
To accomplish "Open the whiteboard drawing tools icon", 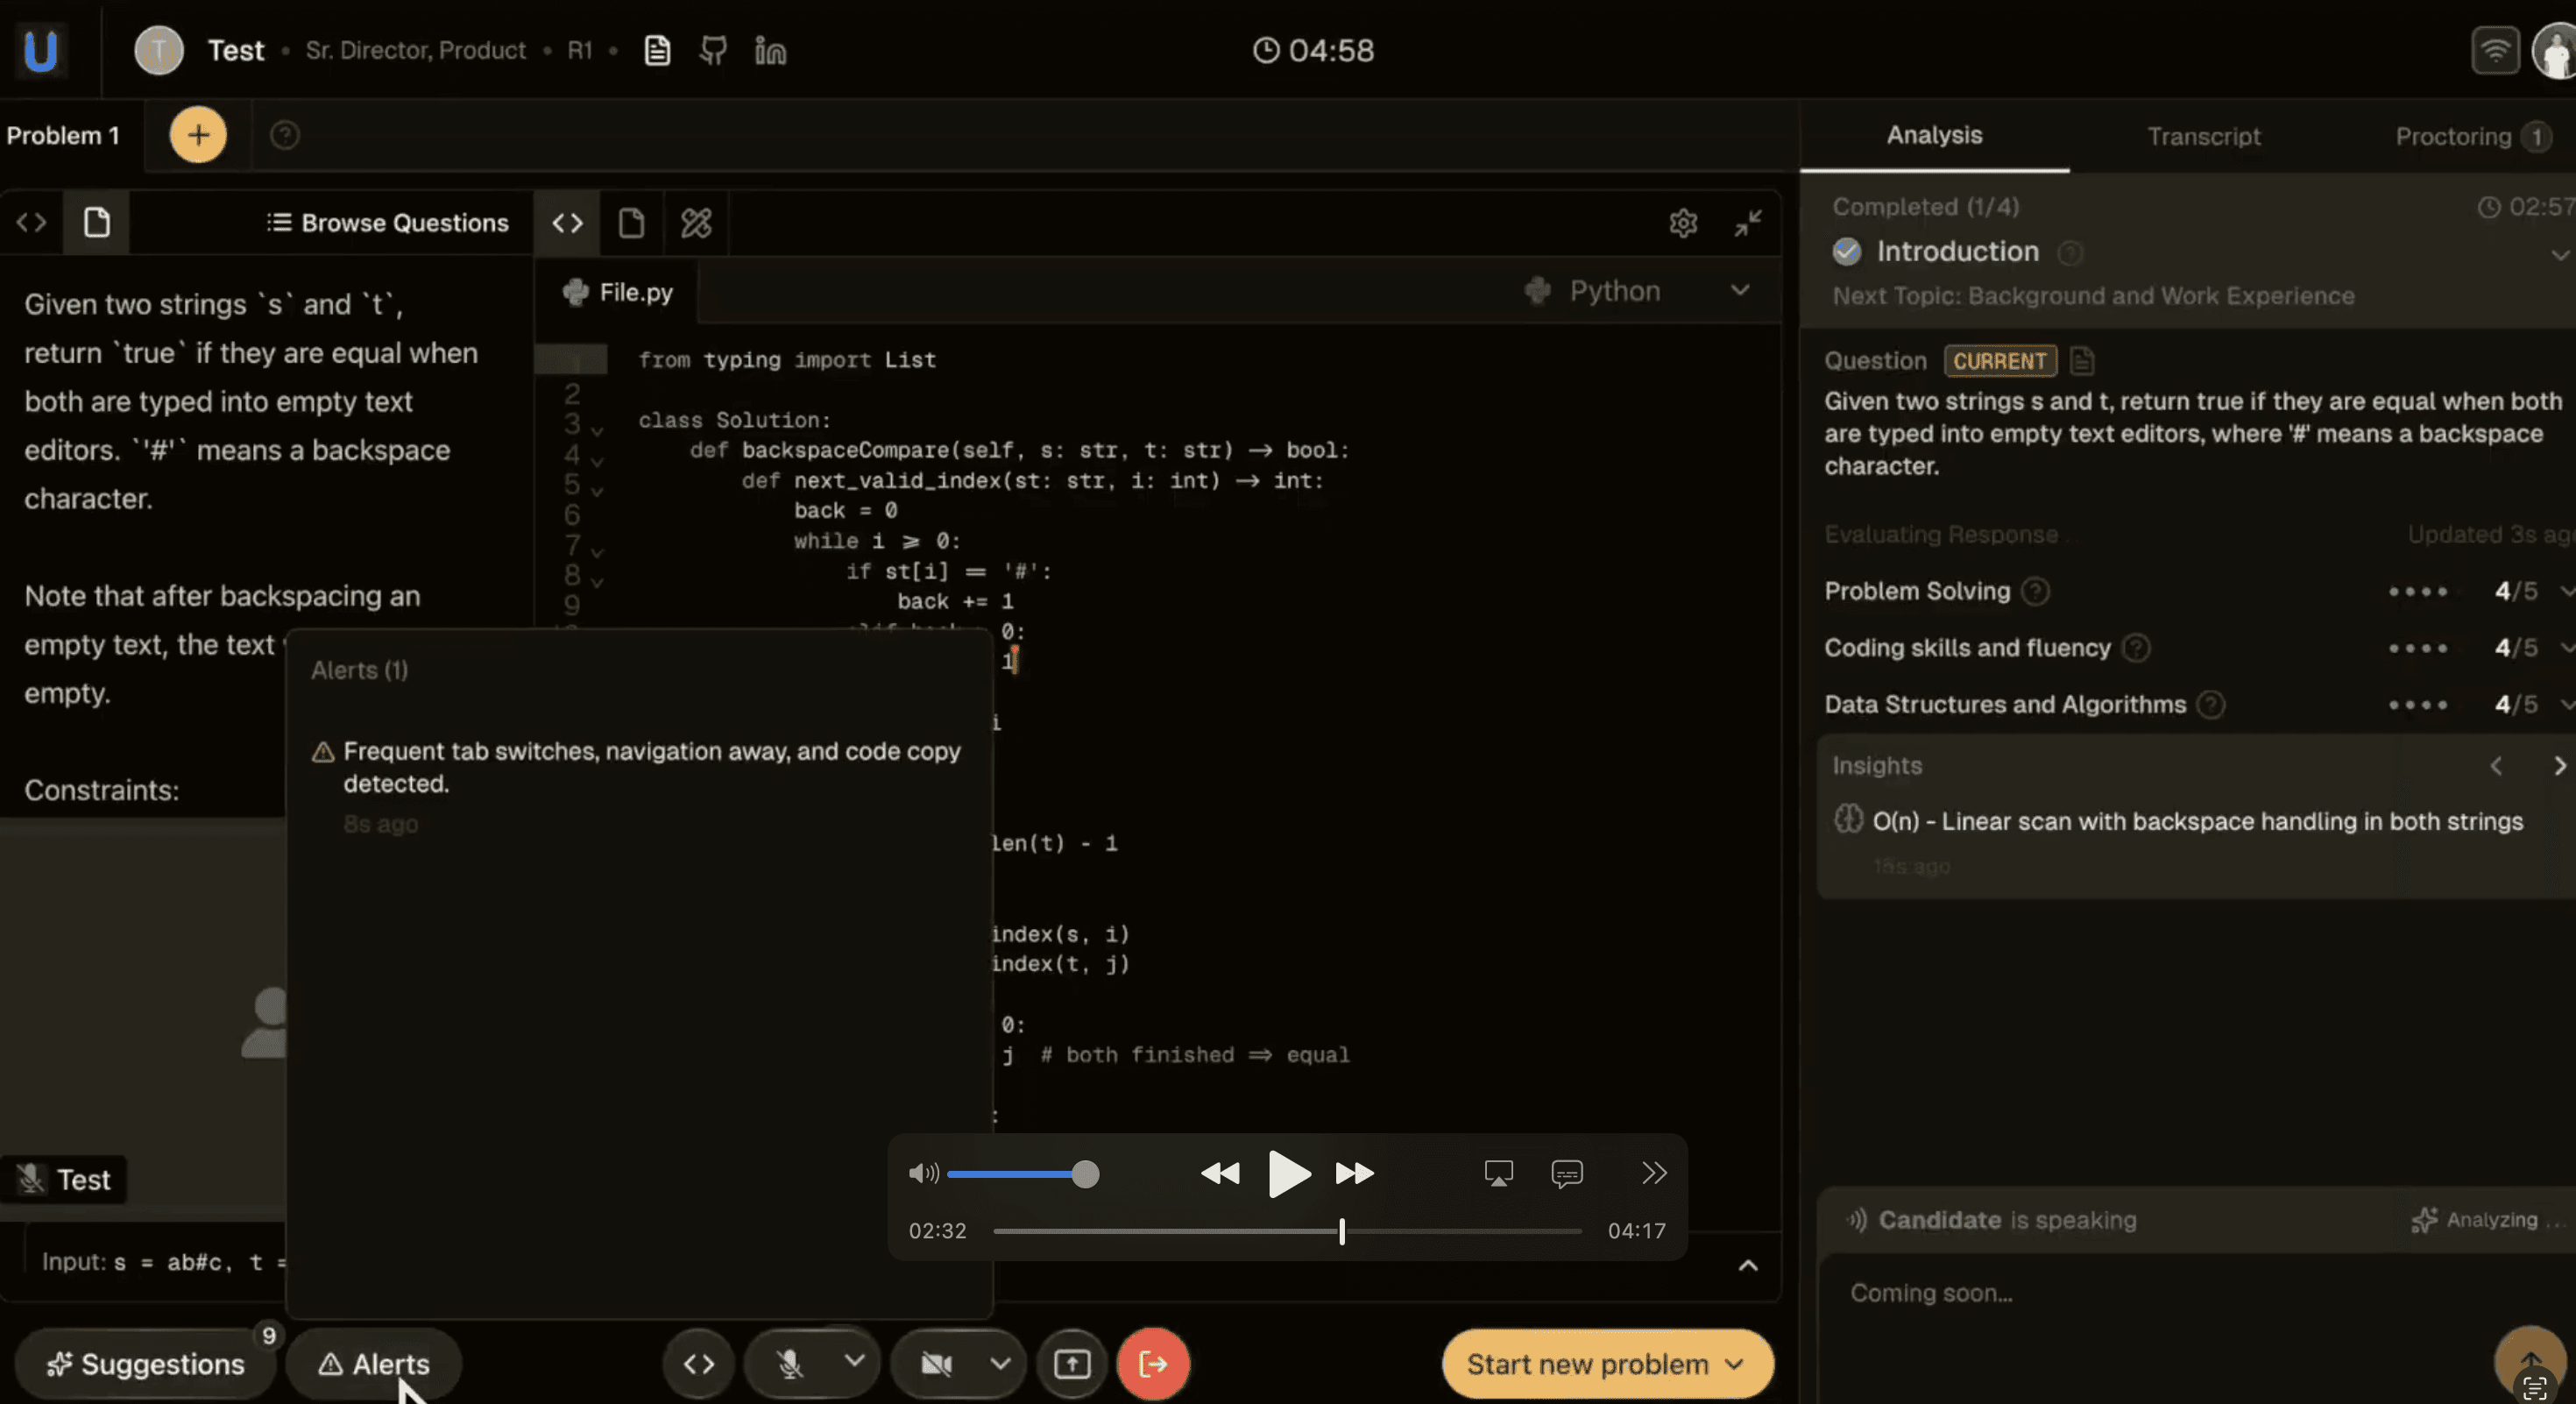I will tap(696, 223).
